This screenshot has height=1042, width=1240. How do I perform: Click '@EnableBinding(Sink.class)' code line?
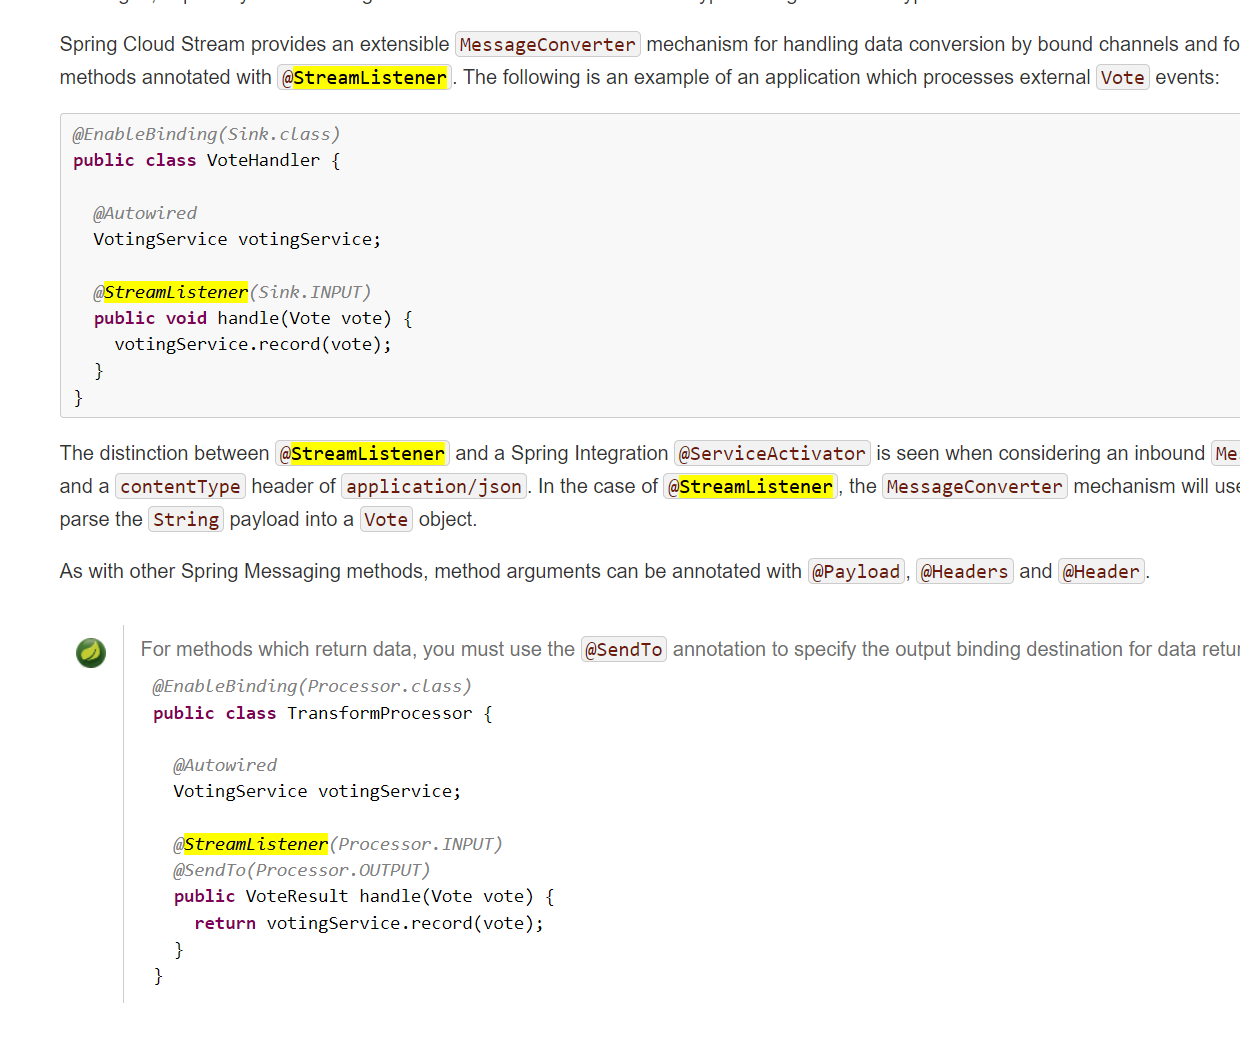pyautogui.click(x=207, y=134)
